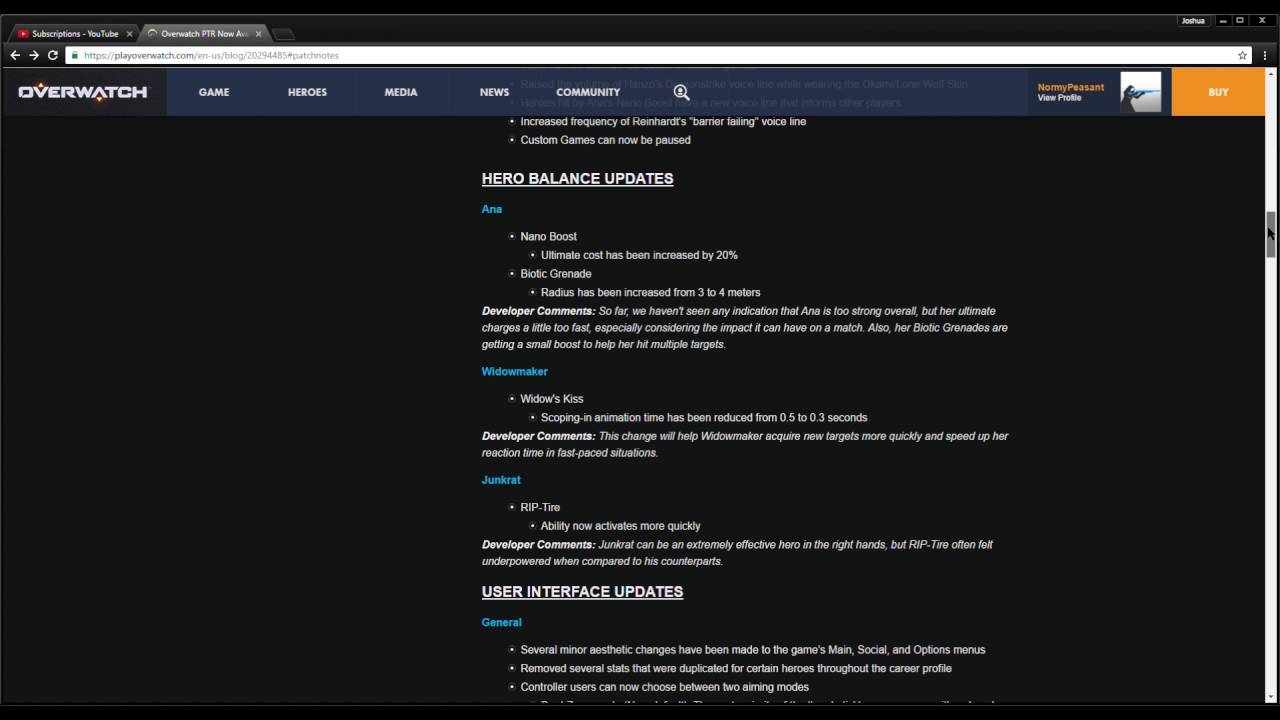Screen dimensions: 1280x720
Task: Click the HERO BALANCE UPDATES heading
Action: (x=577, y=179)
